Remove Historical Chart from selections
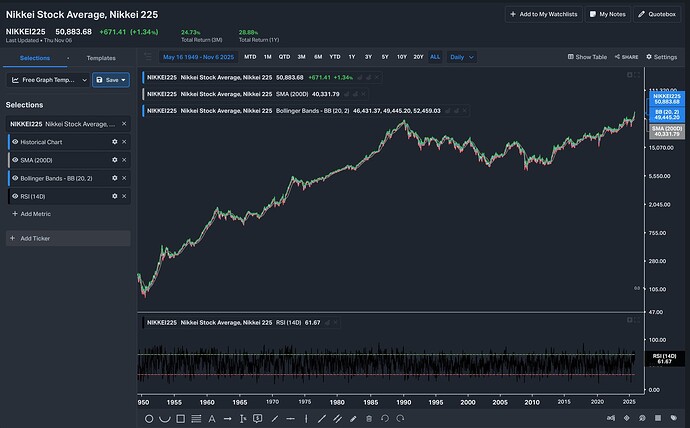Viewport: 690px width, 428px height. point(124,142)
